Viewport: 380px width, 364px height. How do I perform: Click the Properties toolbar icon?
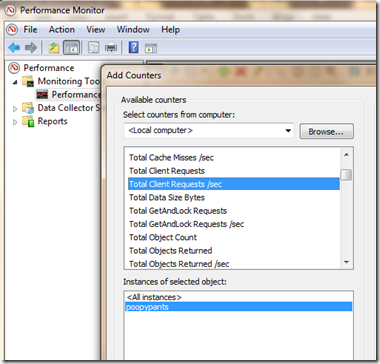point(93,48)
